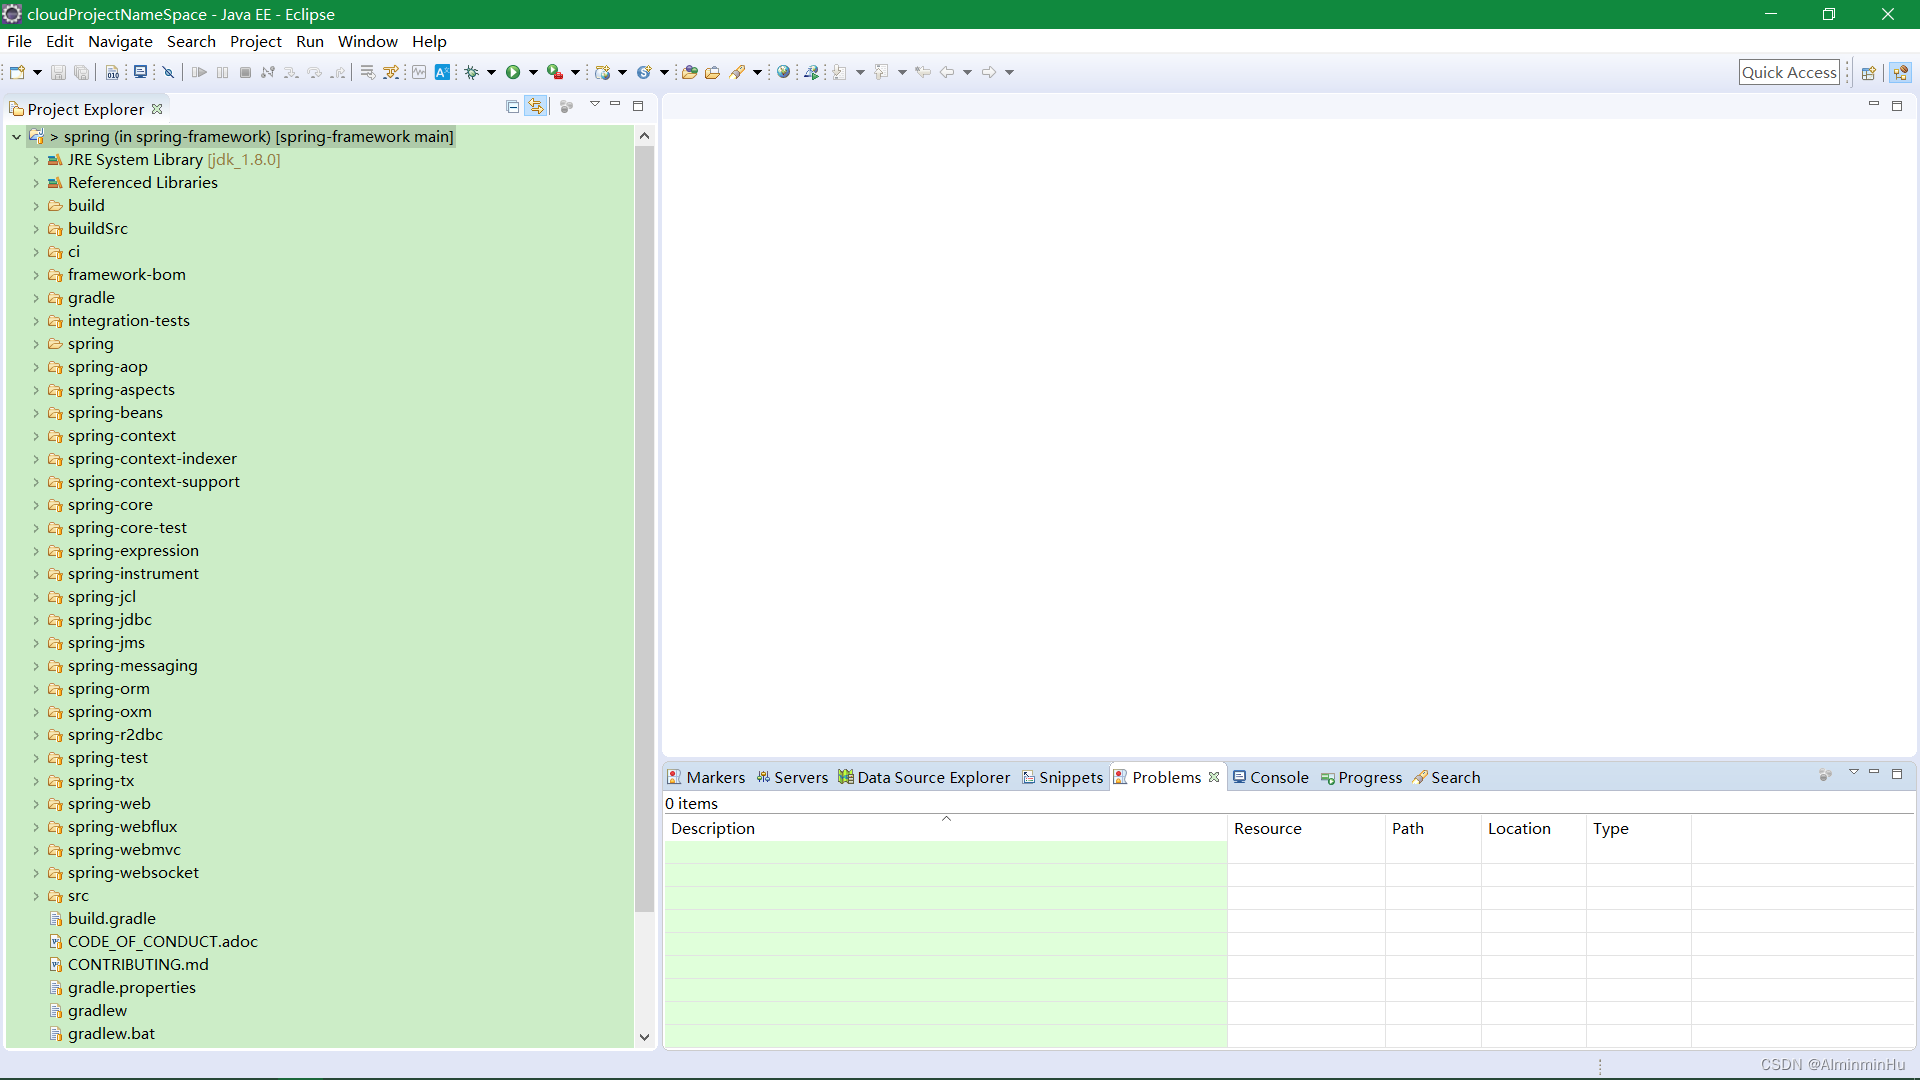This screenshot has width=1920, height=1080.
Task: Open the Run configurations dropdown arrow
Action: click(533, 72)
